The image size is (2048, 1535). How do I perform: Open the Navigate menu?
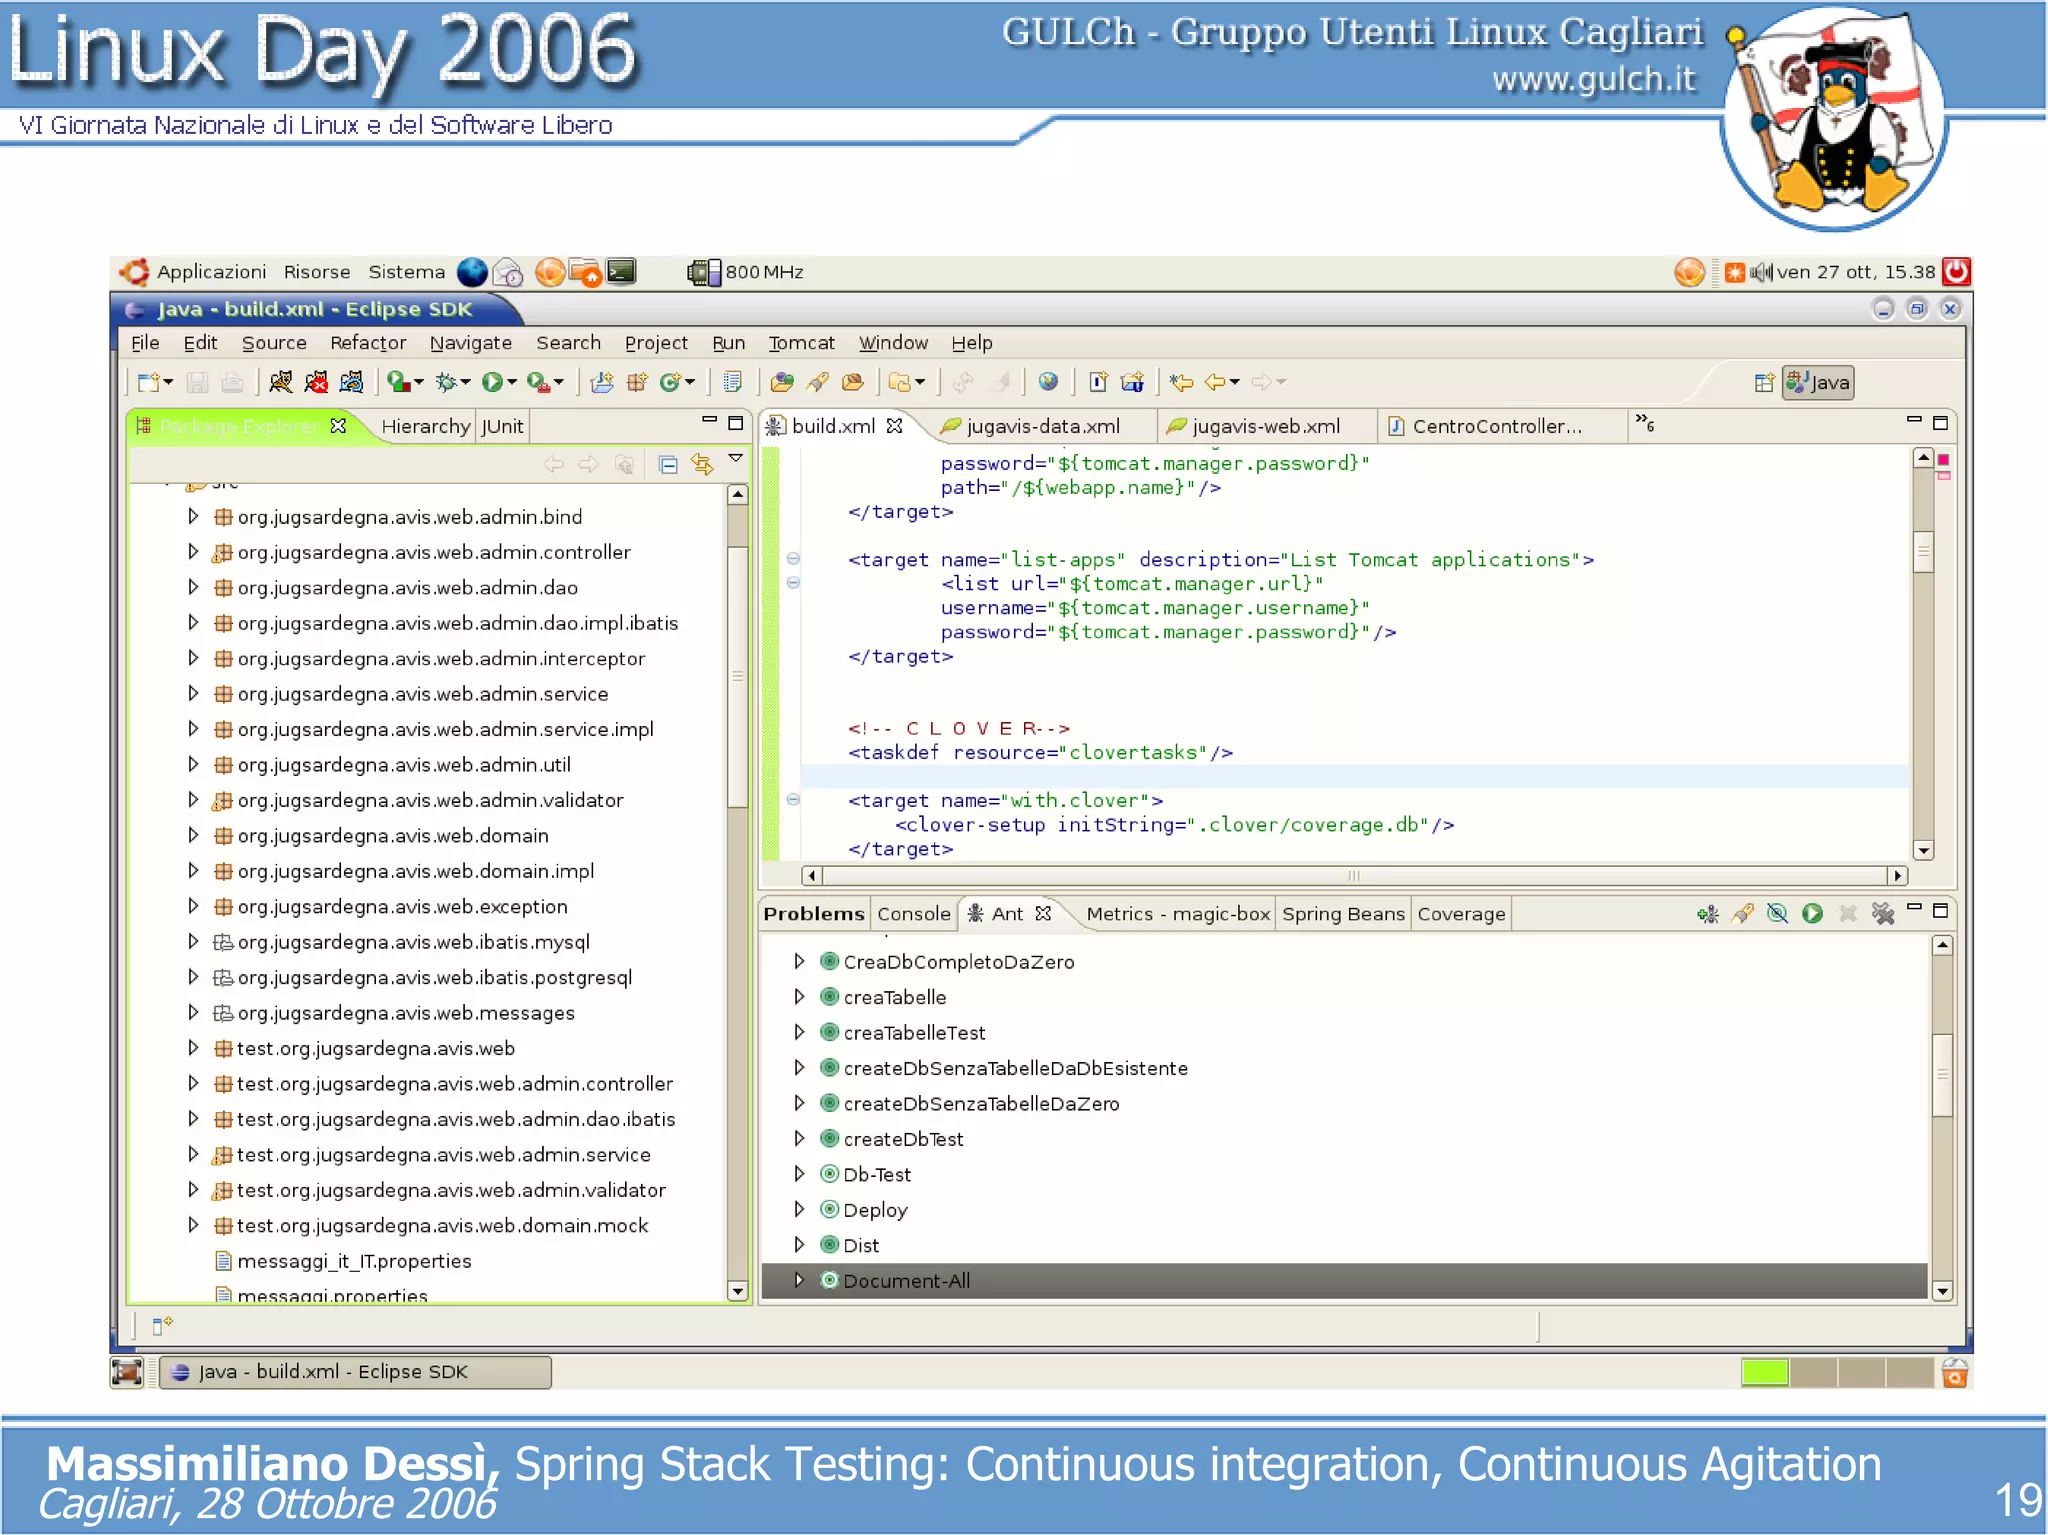click(x=471, y=343)
